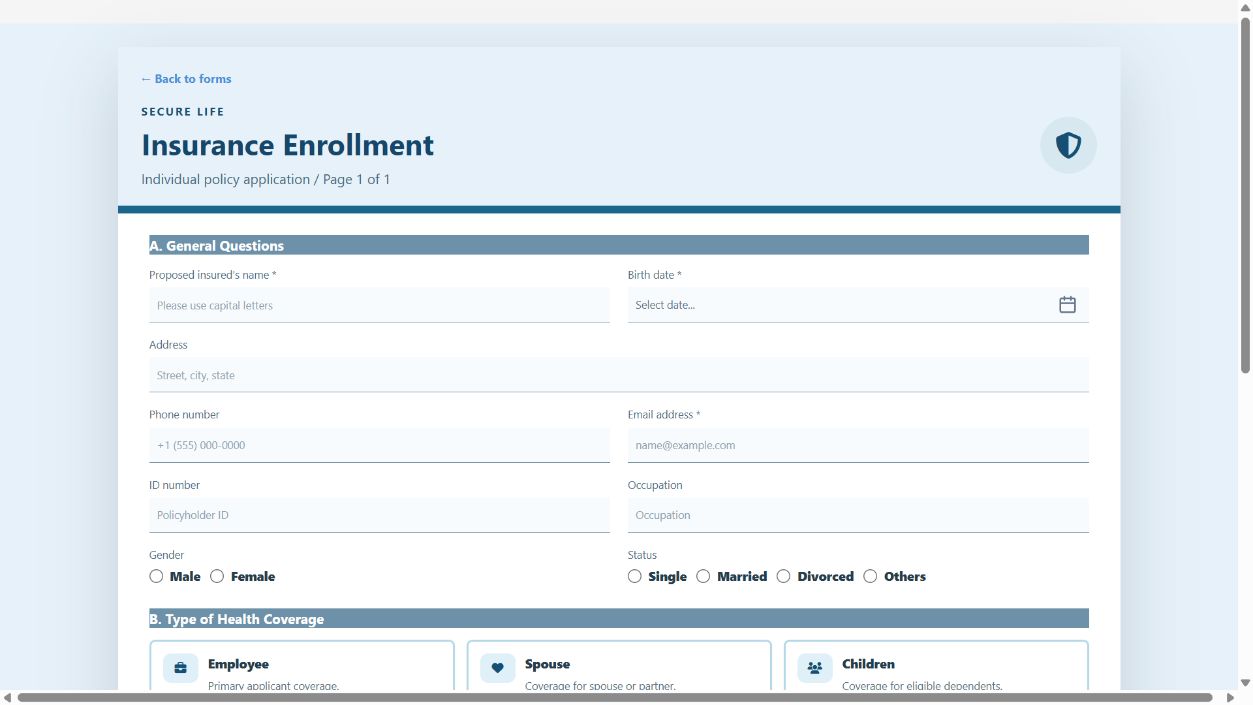
Task: Click the scroll down arrow
Action: 1245,683
